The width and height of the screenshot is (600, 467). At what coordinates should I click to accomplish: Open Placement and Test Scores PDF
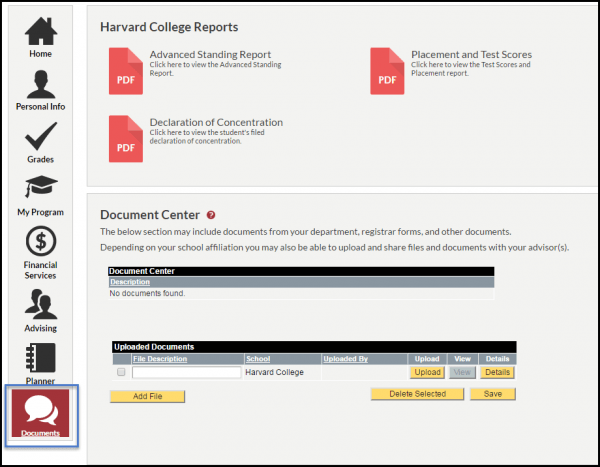(387, 70)
